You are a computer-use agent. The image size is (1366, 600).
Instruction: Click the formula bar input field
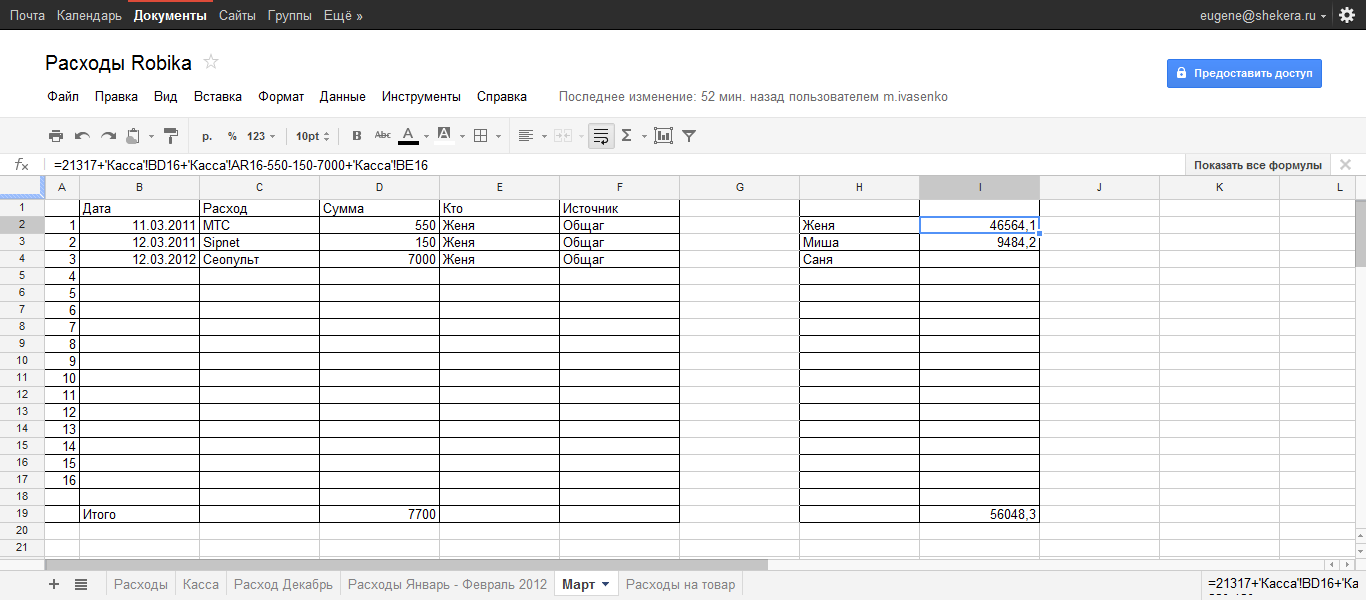click(600, 165)
